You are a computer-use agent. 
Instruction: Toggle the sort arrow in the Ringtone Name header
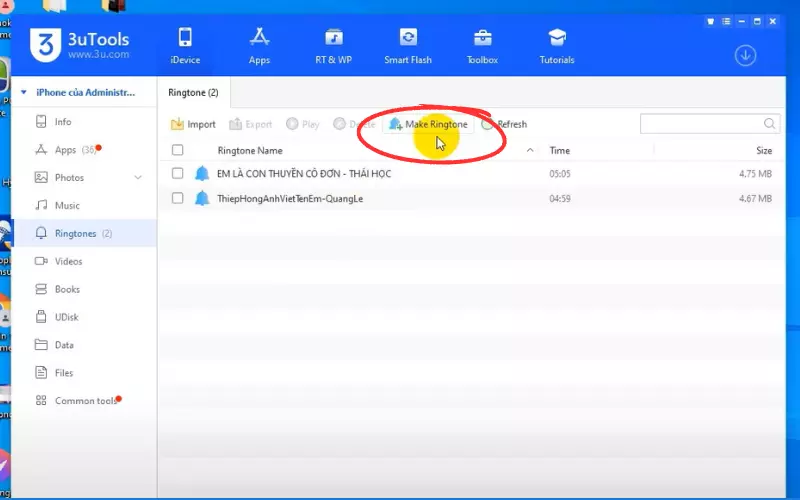(530, 150)
